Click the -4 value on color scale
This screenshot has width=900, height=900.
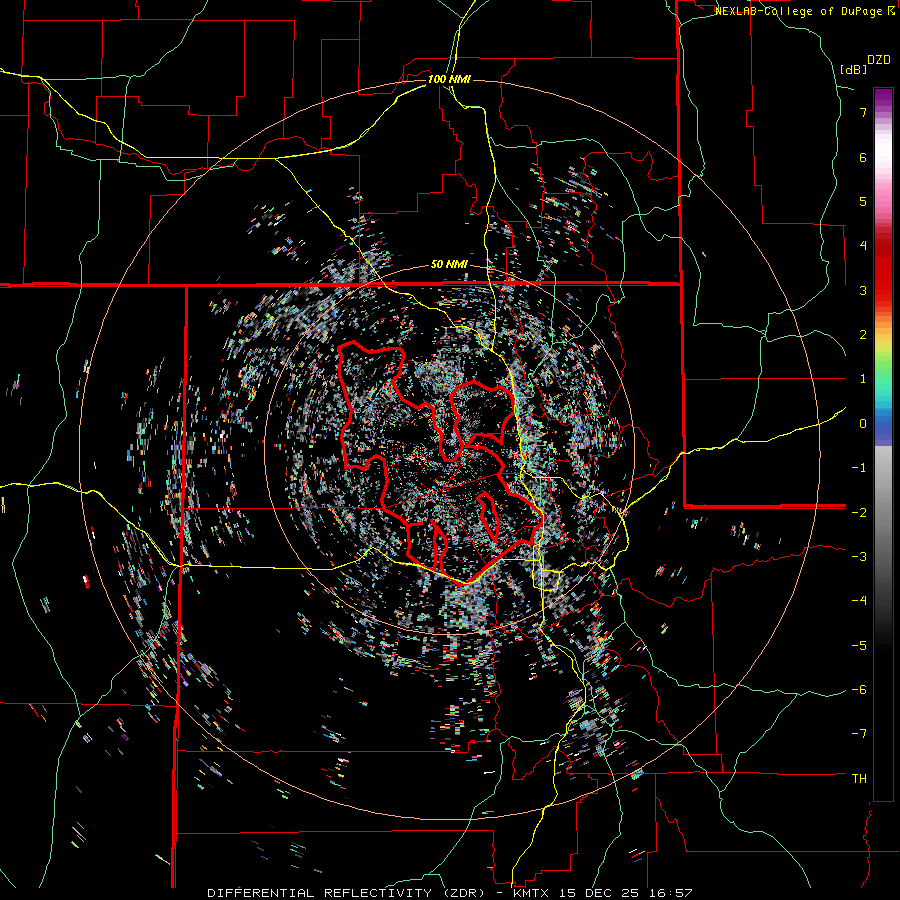[x=859, y=601]
